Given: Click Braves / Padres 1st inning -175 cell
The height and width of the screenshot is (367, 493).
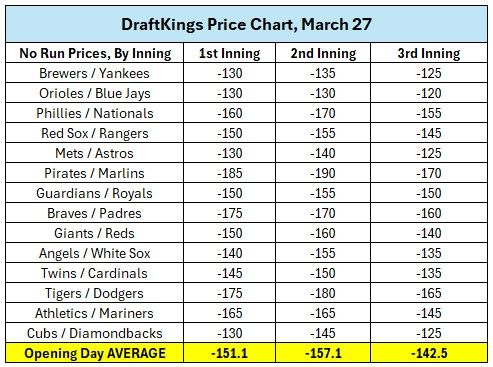Looking at the screenshot, I should (x=229, y=213).
